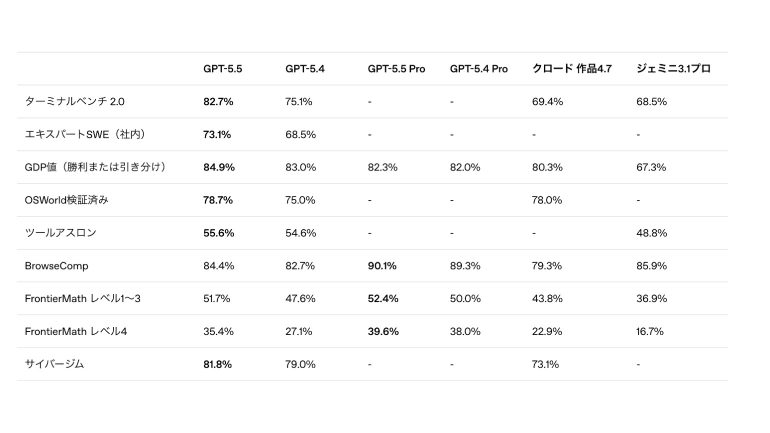Select the FrontierMath レベル1〜3 row label
The image size is (770, 433).
click(82, 298)
